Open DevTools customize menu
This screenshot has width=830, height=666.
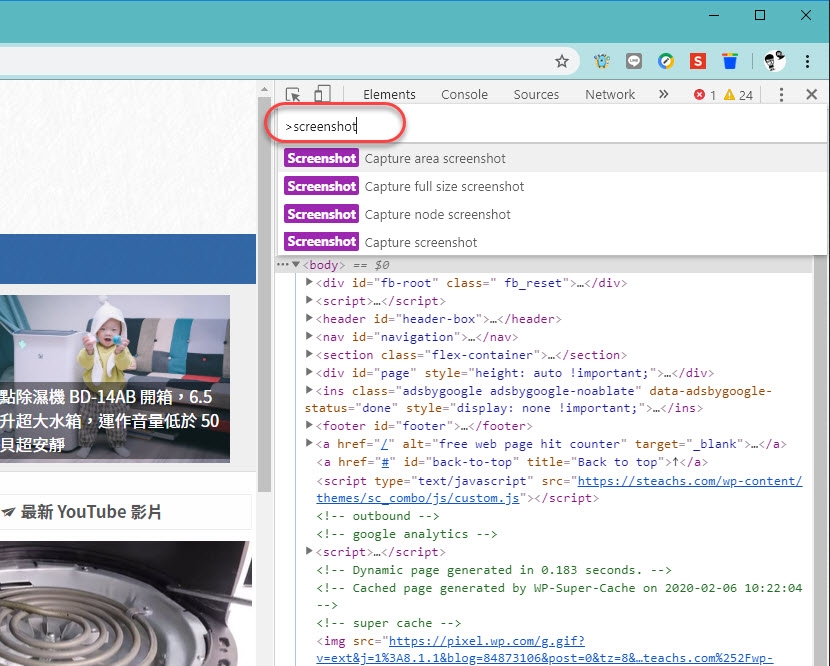(782, 94)
